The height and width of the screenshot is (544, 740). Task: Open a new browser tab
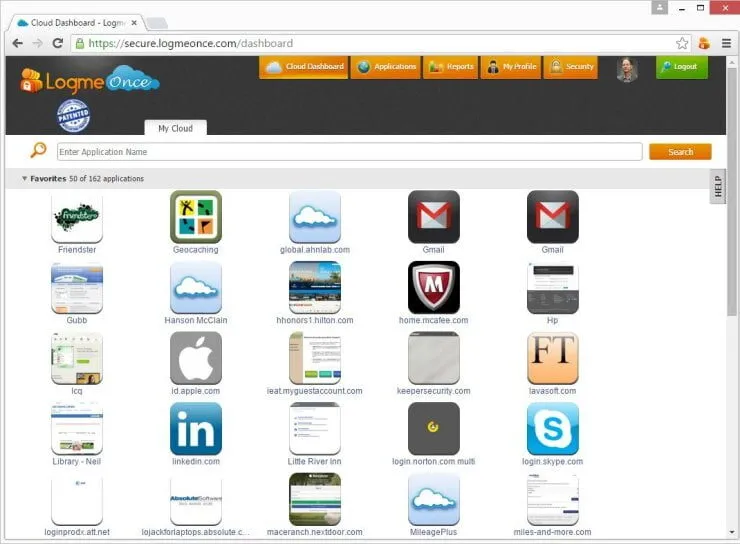(157, 23)
